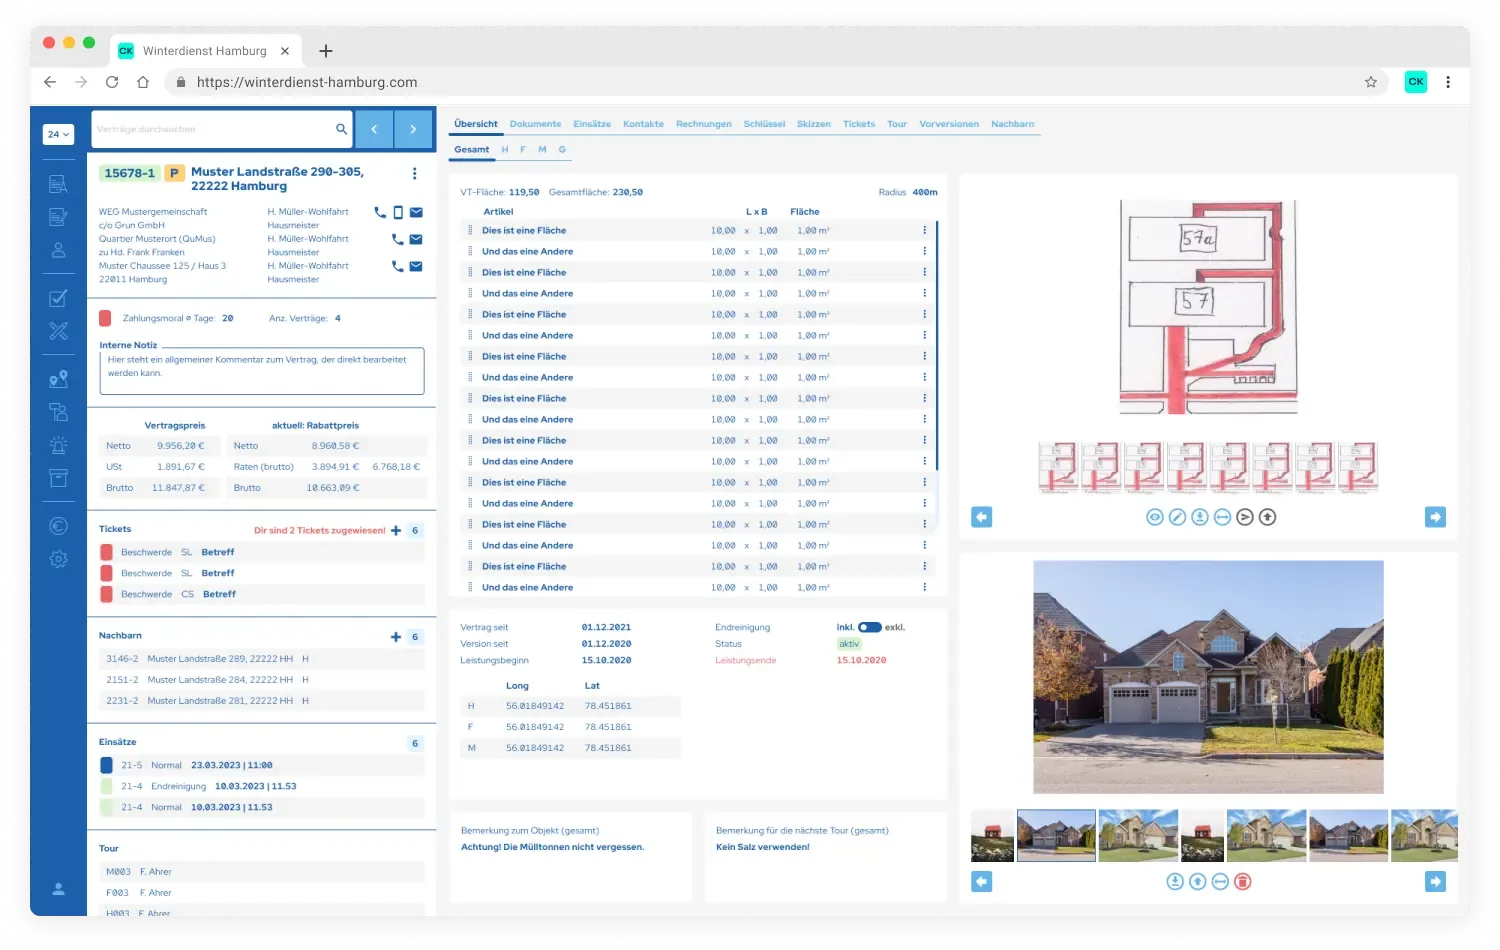
Task: Click the red Zahlungsmoral status indicator
Action: [x=105, y=318]
